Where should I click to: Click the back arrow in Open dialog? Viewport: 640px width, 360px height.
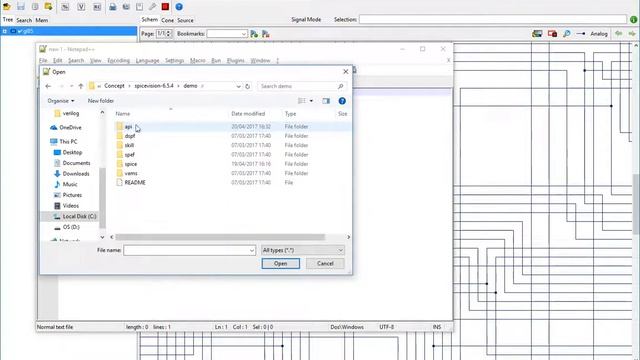click(48, 86)
